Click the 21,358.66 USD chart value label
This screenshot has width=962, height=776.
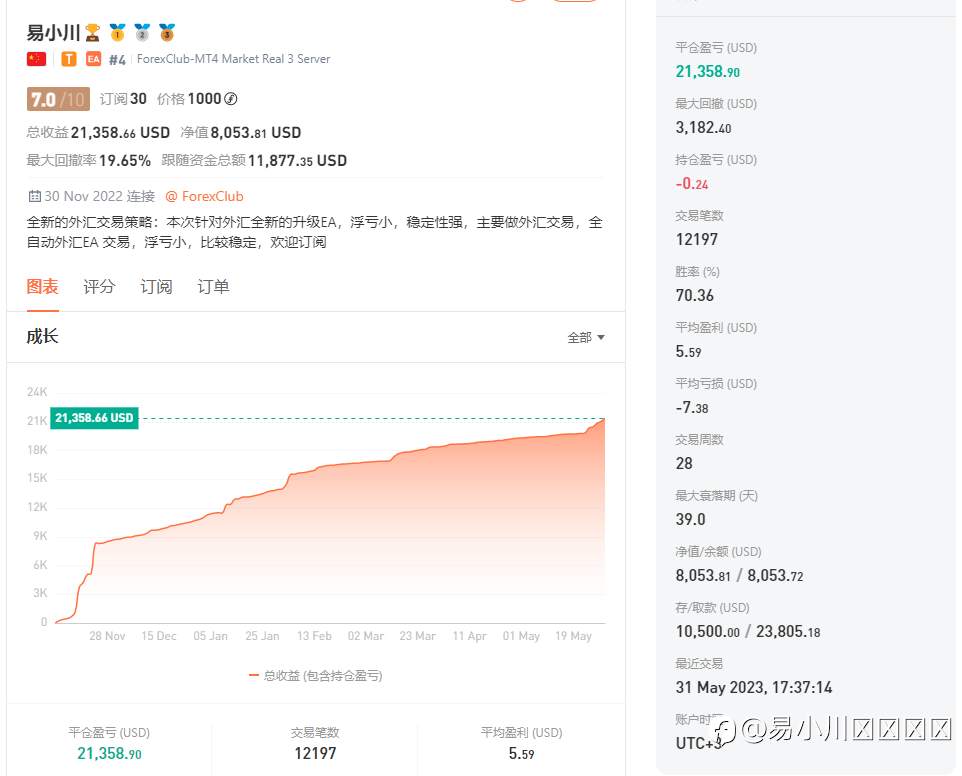[94, 418]
